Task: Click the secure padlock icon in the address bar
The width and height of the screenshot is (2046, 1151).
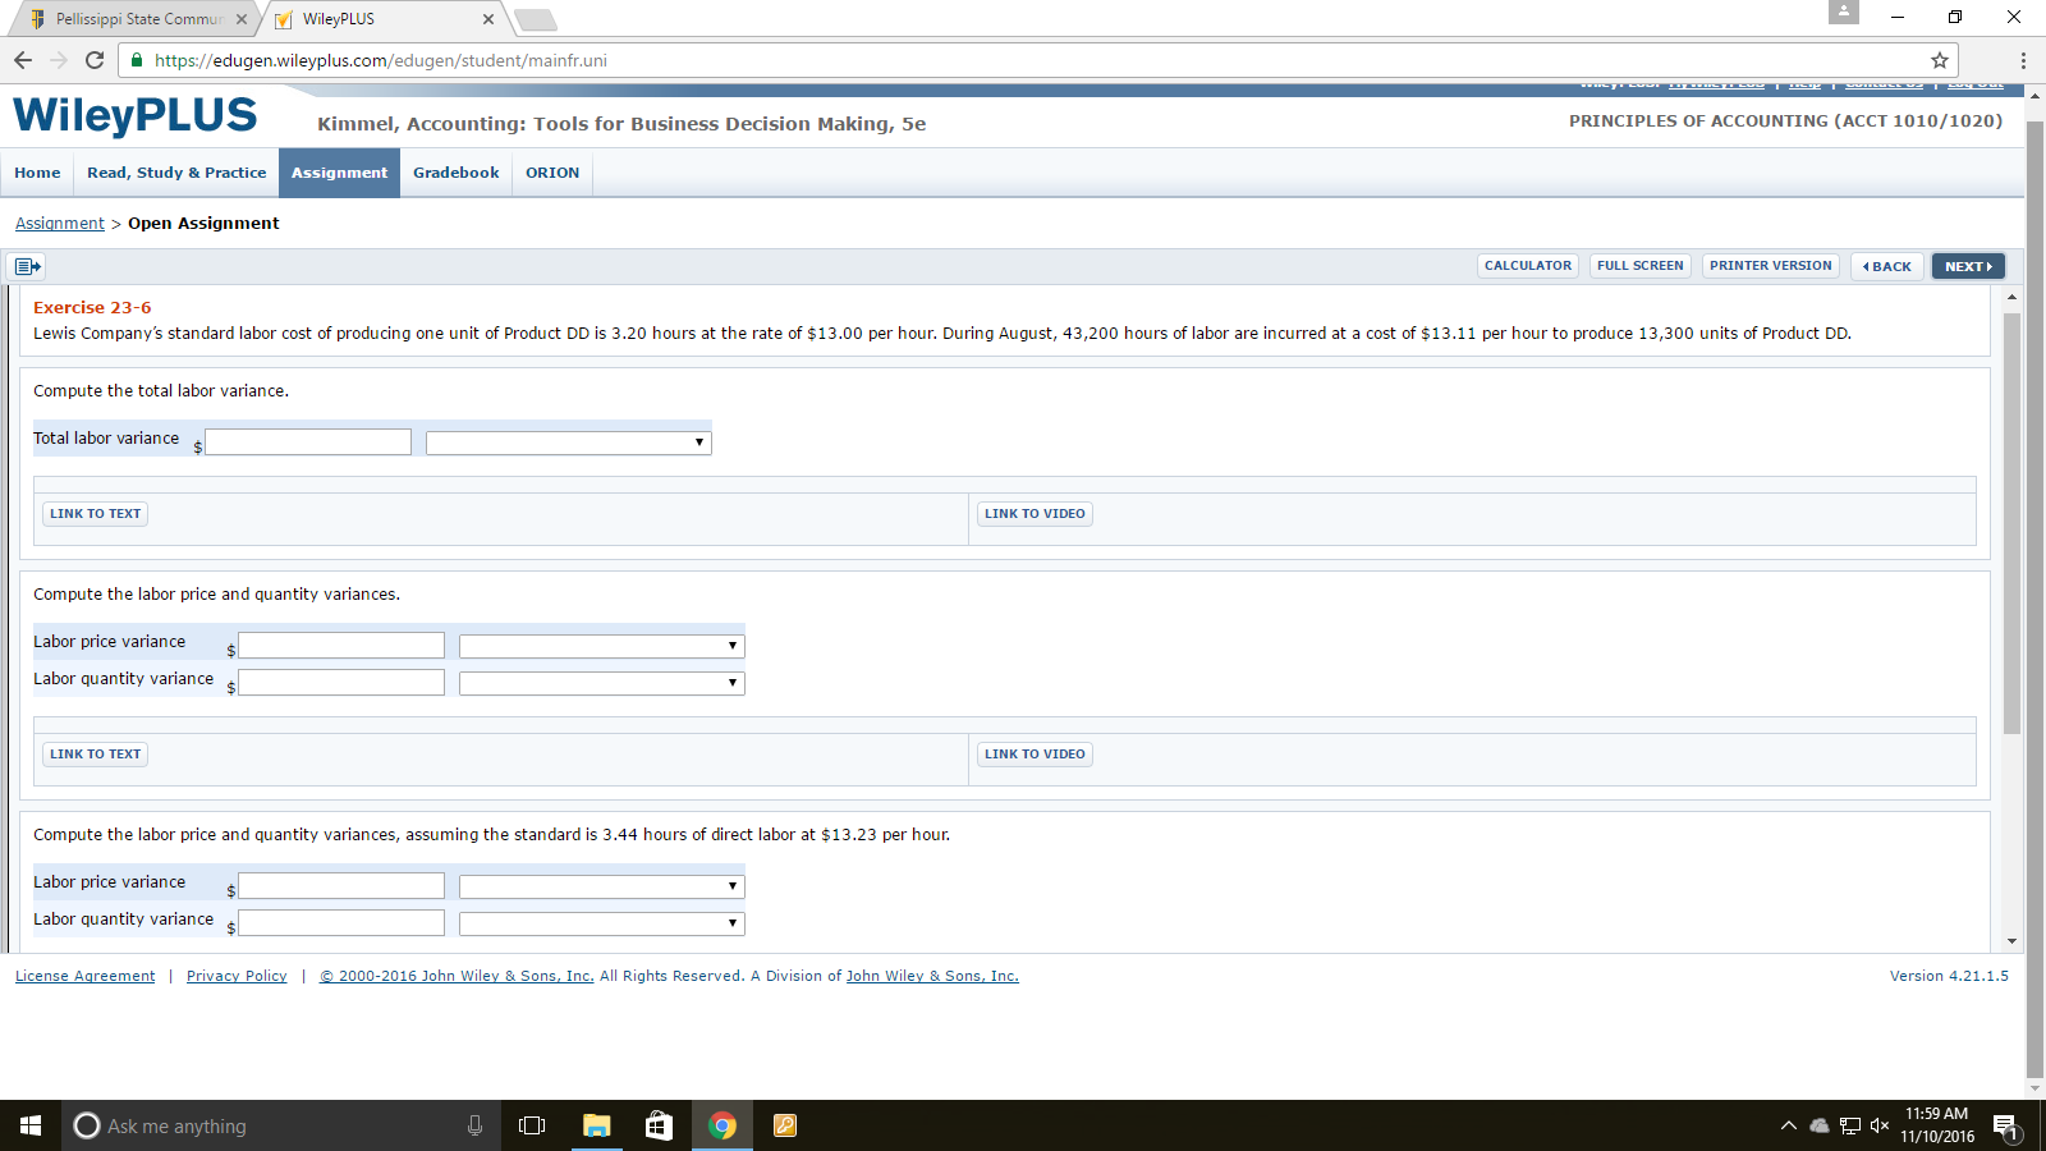Action: tap(137, 60)
